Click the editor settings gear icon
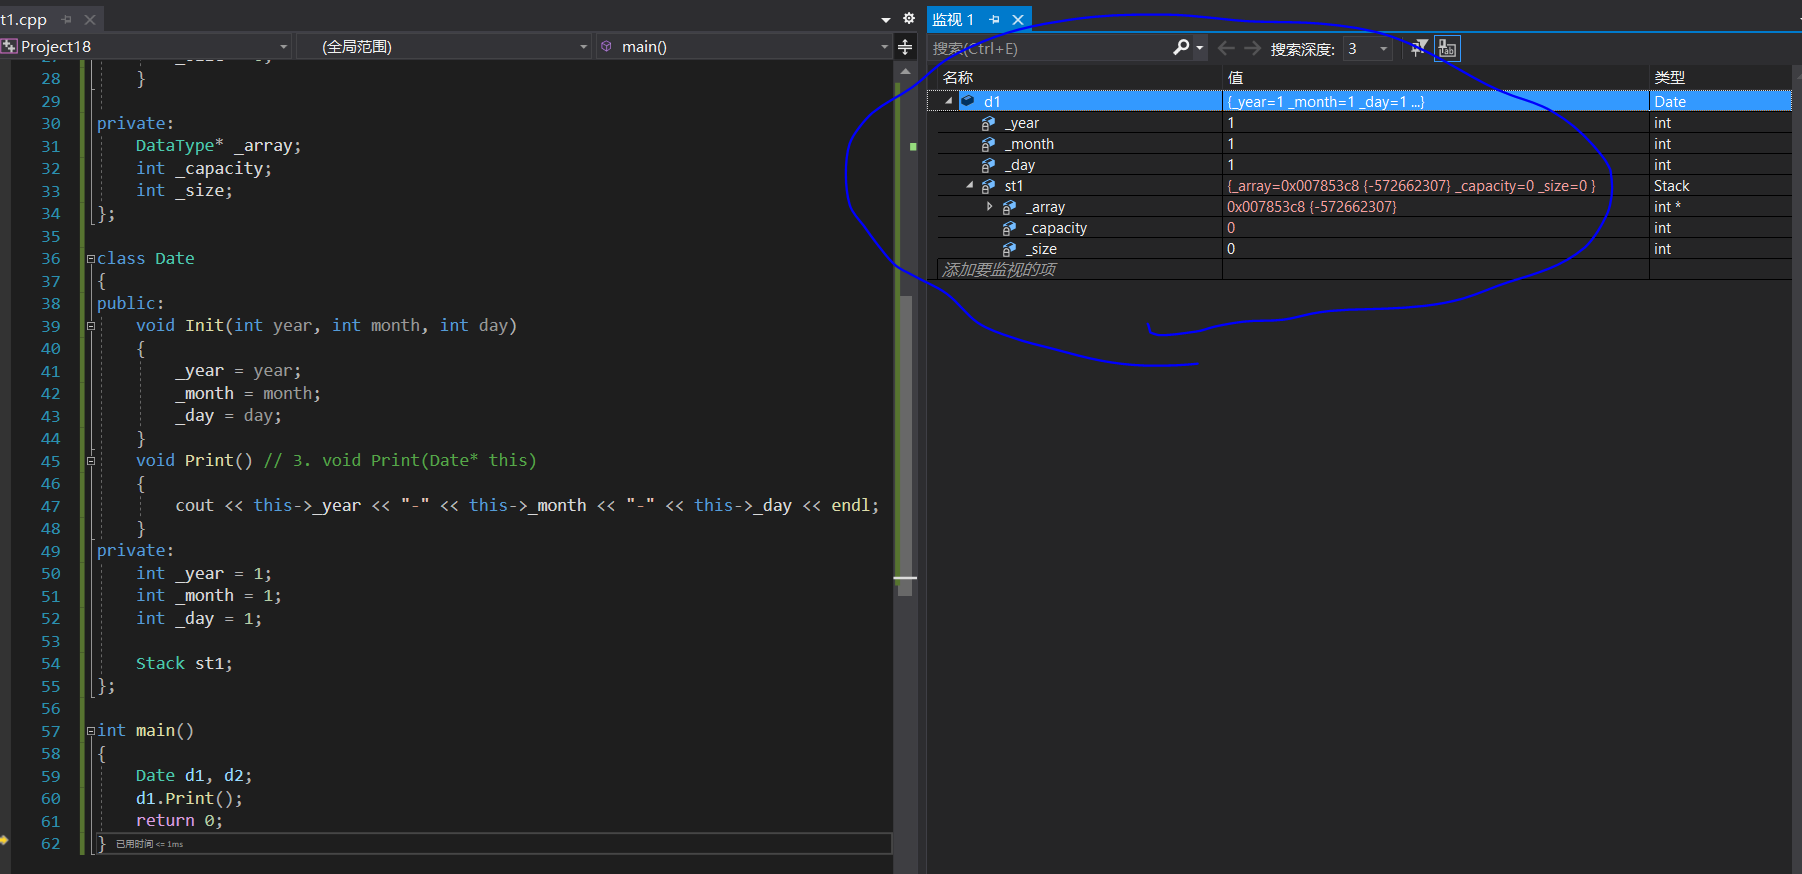The image size is (1802, 874). click(x=908, y=18)
